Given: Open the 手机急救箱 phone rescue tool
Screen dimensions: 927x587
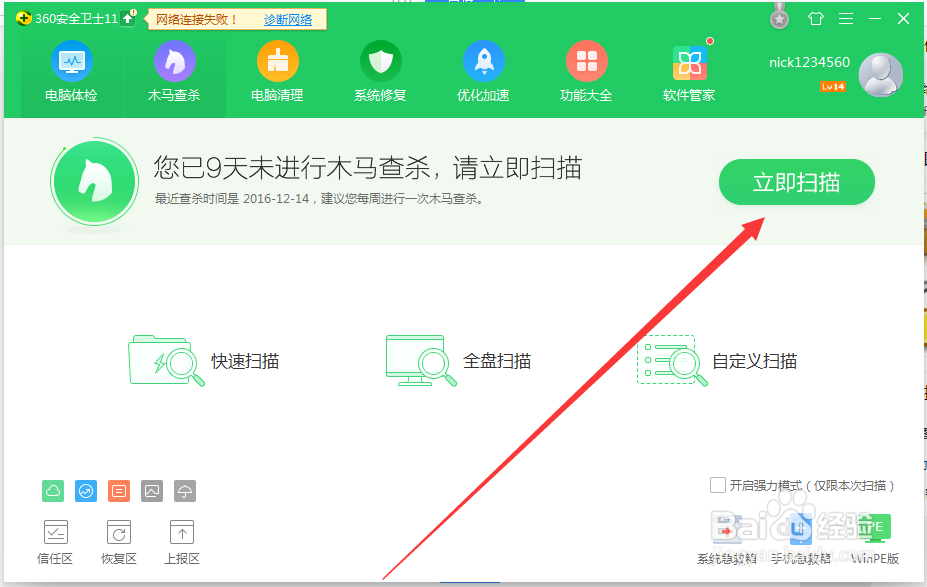Looking at the screenshot, I should [x=800, y=535].
